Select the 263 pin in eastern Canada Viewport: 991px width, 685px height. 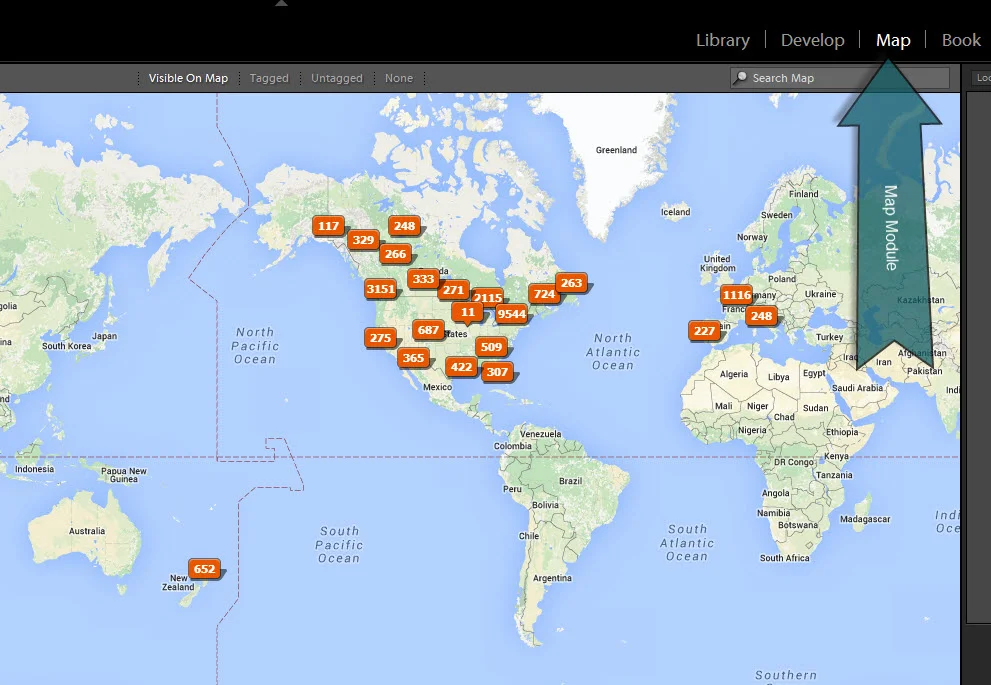click(x=571, y=283)
